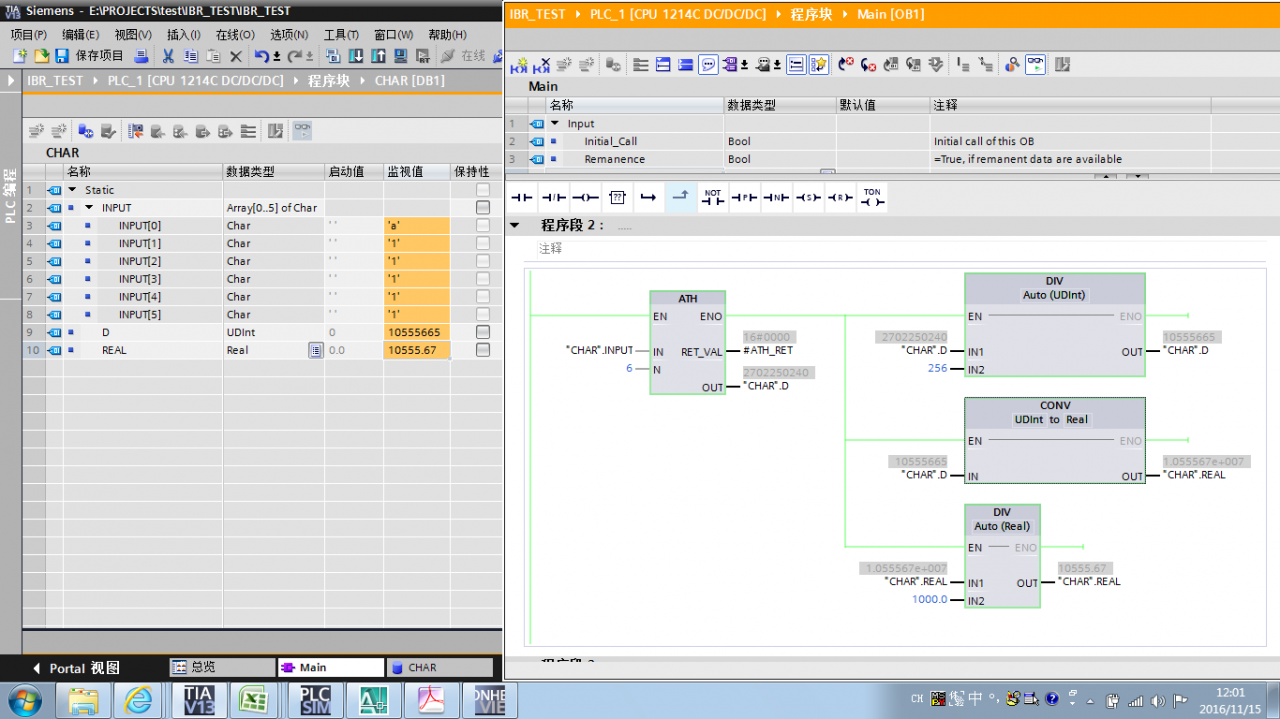Click the 保存项目 save project button

pyautogui.click(x=90, y=56)
